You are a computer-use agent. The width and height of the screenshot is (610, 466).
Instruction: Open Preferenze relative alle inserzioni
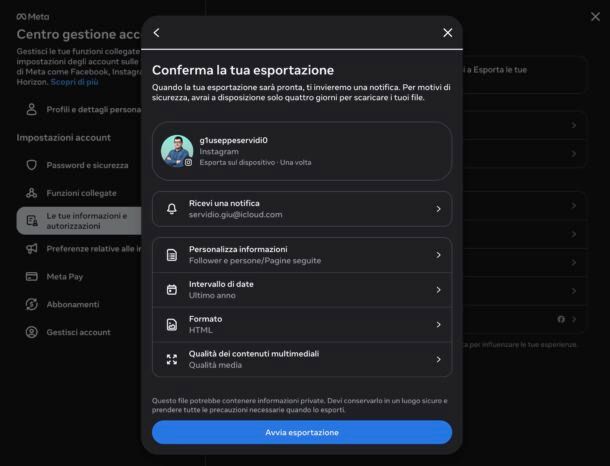pos(79,249)
